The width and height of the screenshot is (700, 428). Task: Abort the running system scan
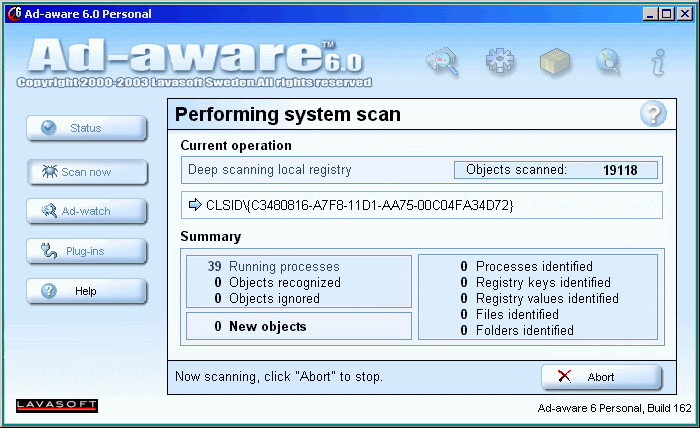(601, 377)
